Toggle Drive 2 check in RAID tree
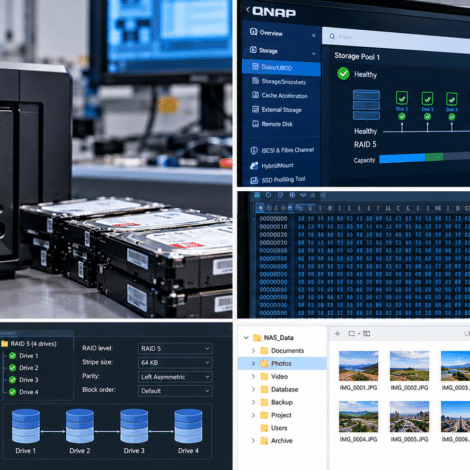The height and width of the screenshot is (470, 470). tap(13, 368)
